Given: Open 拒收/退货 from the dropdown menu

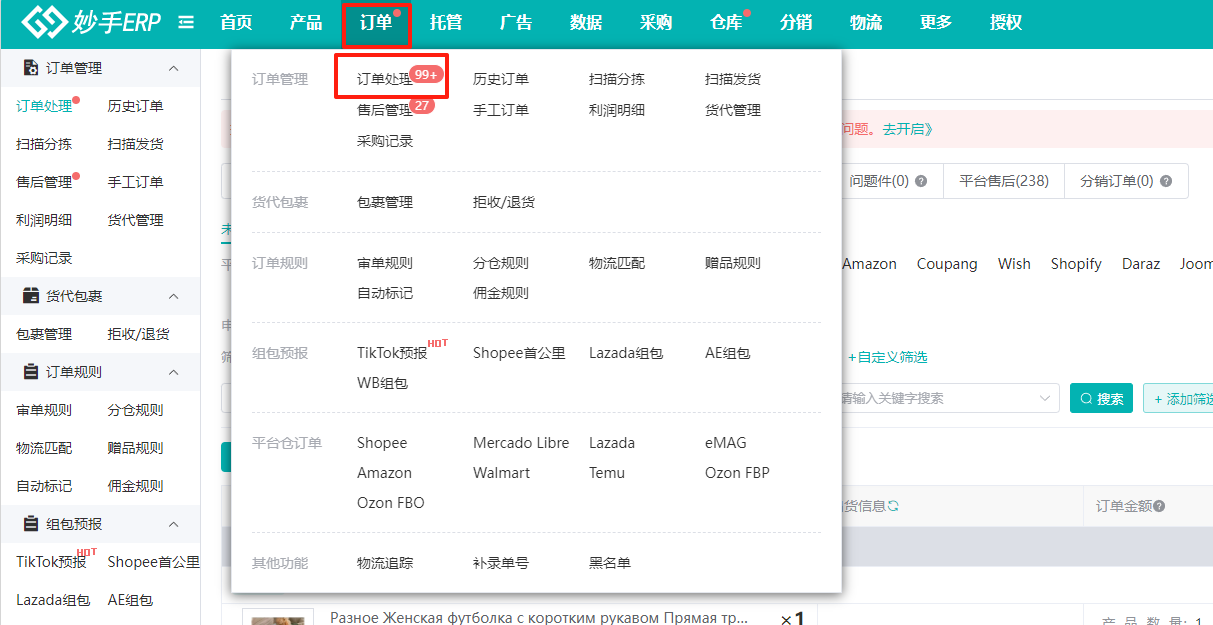Looking at the screenshot, I should 504,202.
